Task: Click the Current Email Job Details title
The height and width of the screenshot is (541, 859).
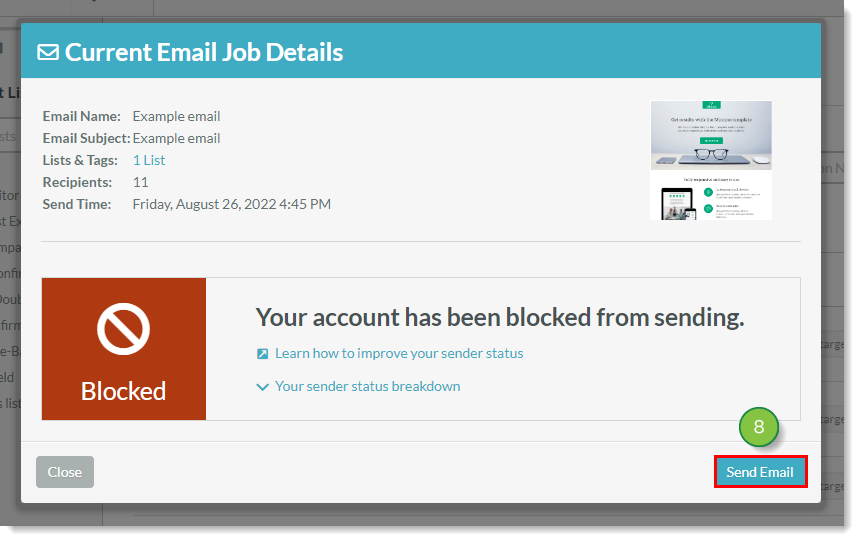Action: coord(204,52)
